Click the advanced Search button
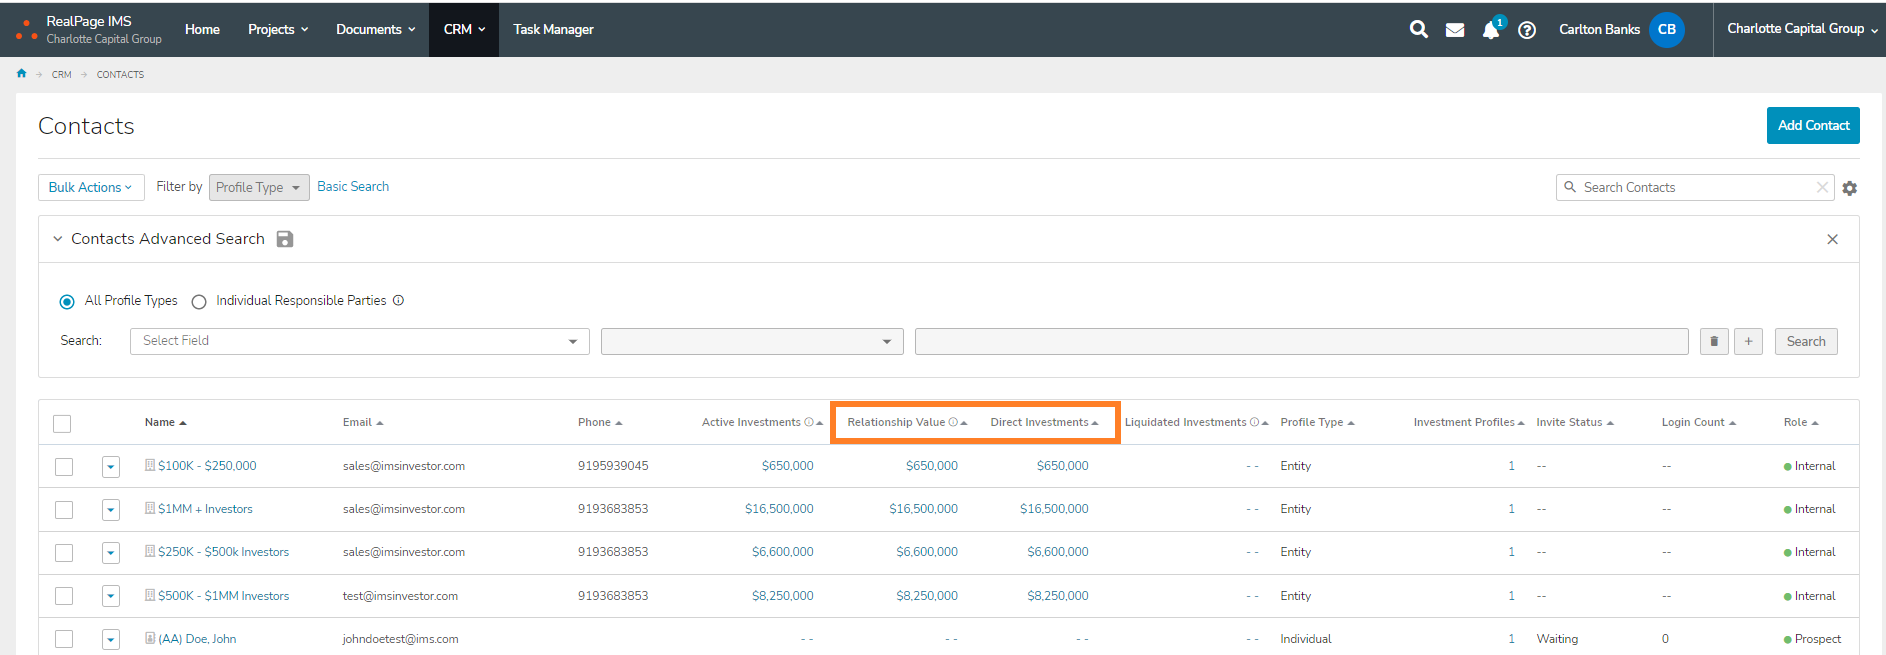 [x=1806, y=341]
